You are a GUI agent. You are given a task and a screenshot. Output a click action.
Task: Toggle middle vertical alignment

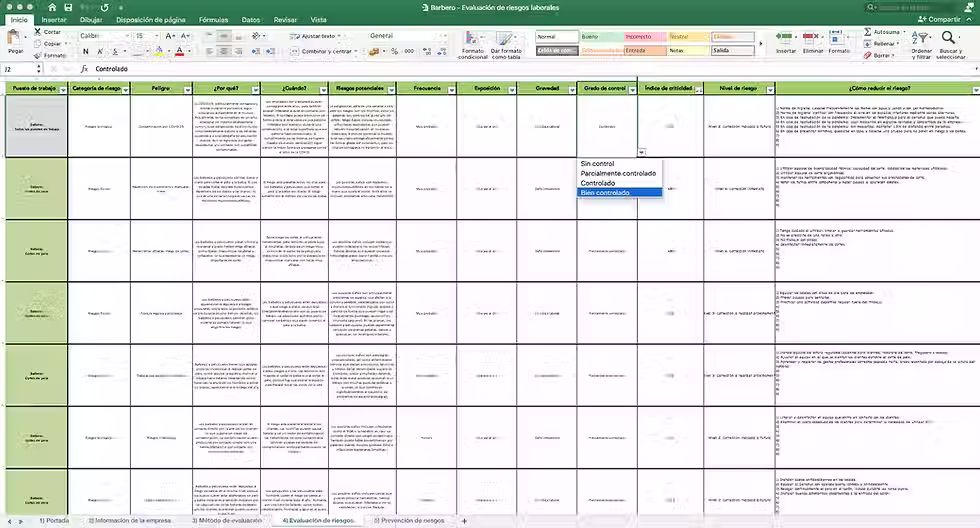(224, 36)
